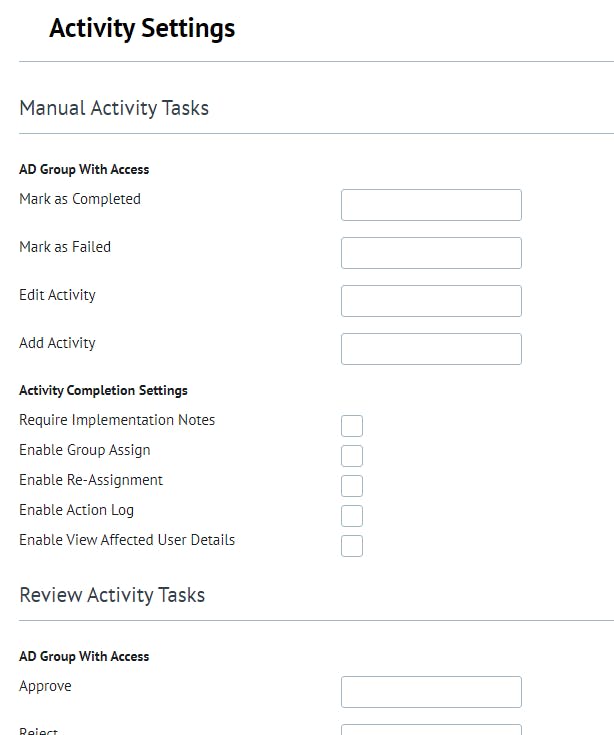Check the Enable Action Log box
614x735 pixels.
click(x=352, y=516)
